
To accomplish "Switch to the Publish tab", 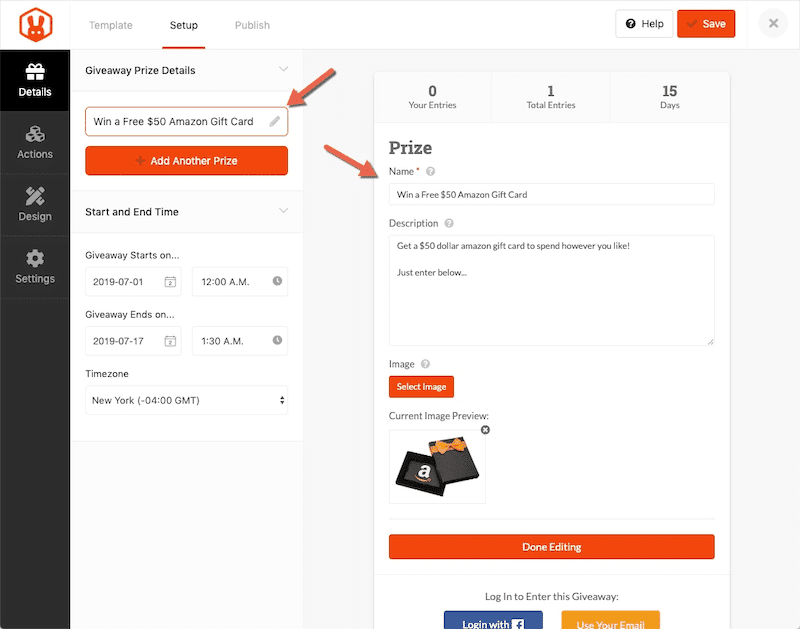I will point(252,25).
